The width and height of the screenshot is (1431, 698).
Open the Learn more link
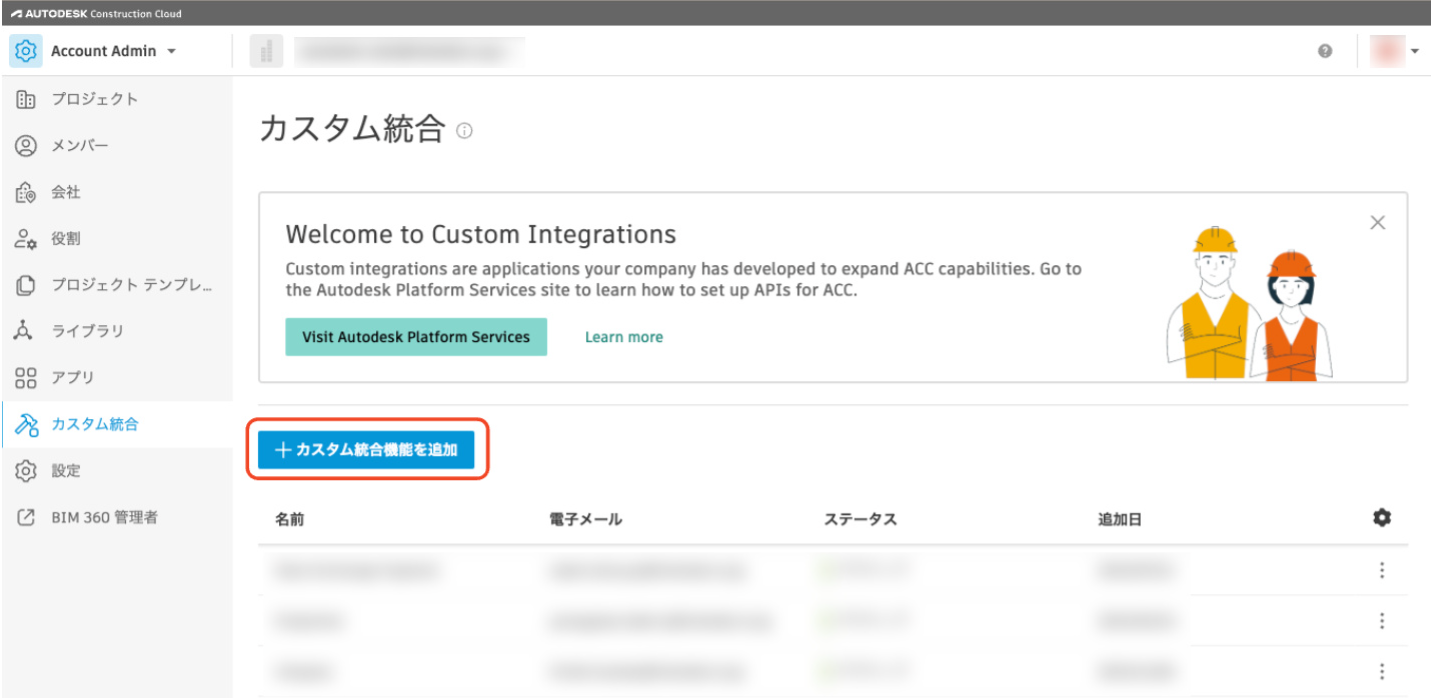pos(624,337)
